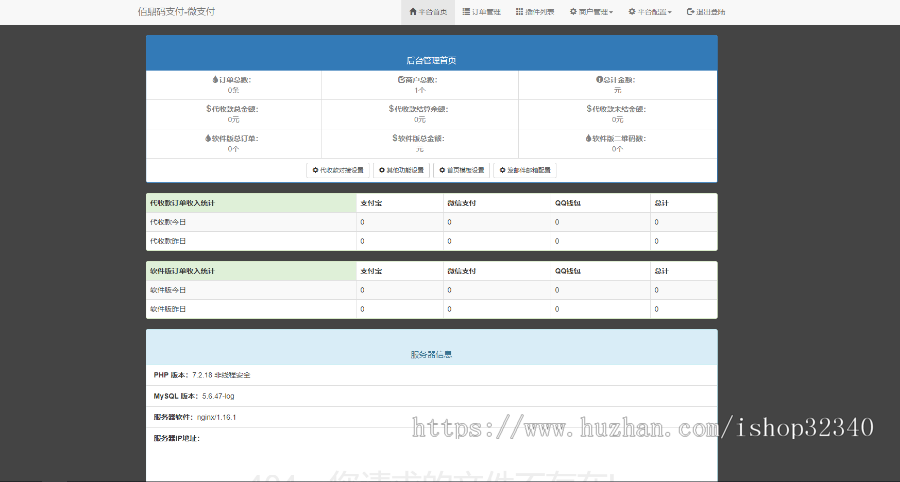Screen dimensions: 900x482
Task: Select the 1个 merchant count value
Action: (x=420, y=90)
